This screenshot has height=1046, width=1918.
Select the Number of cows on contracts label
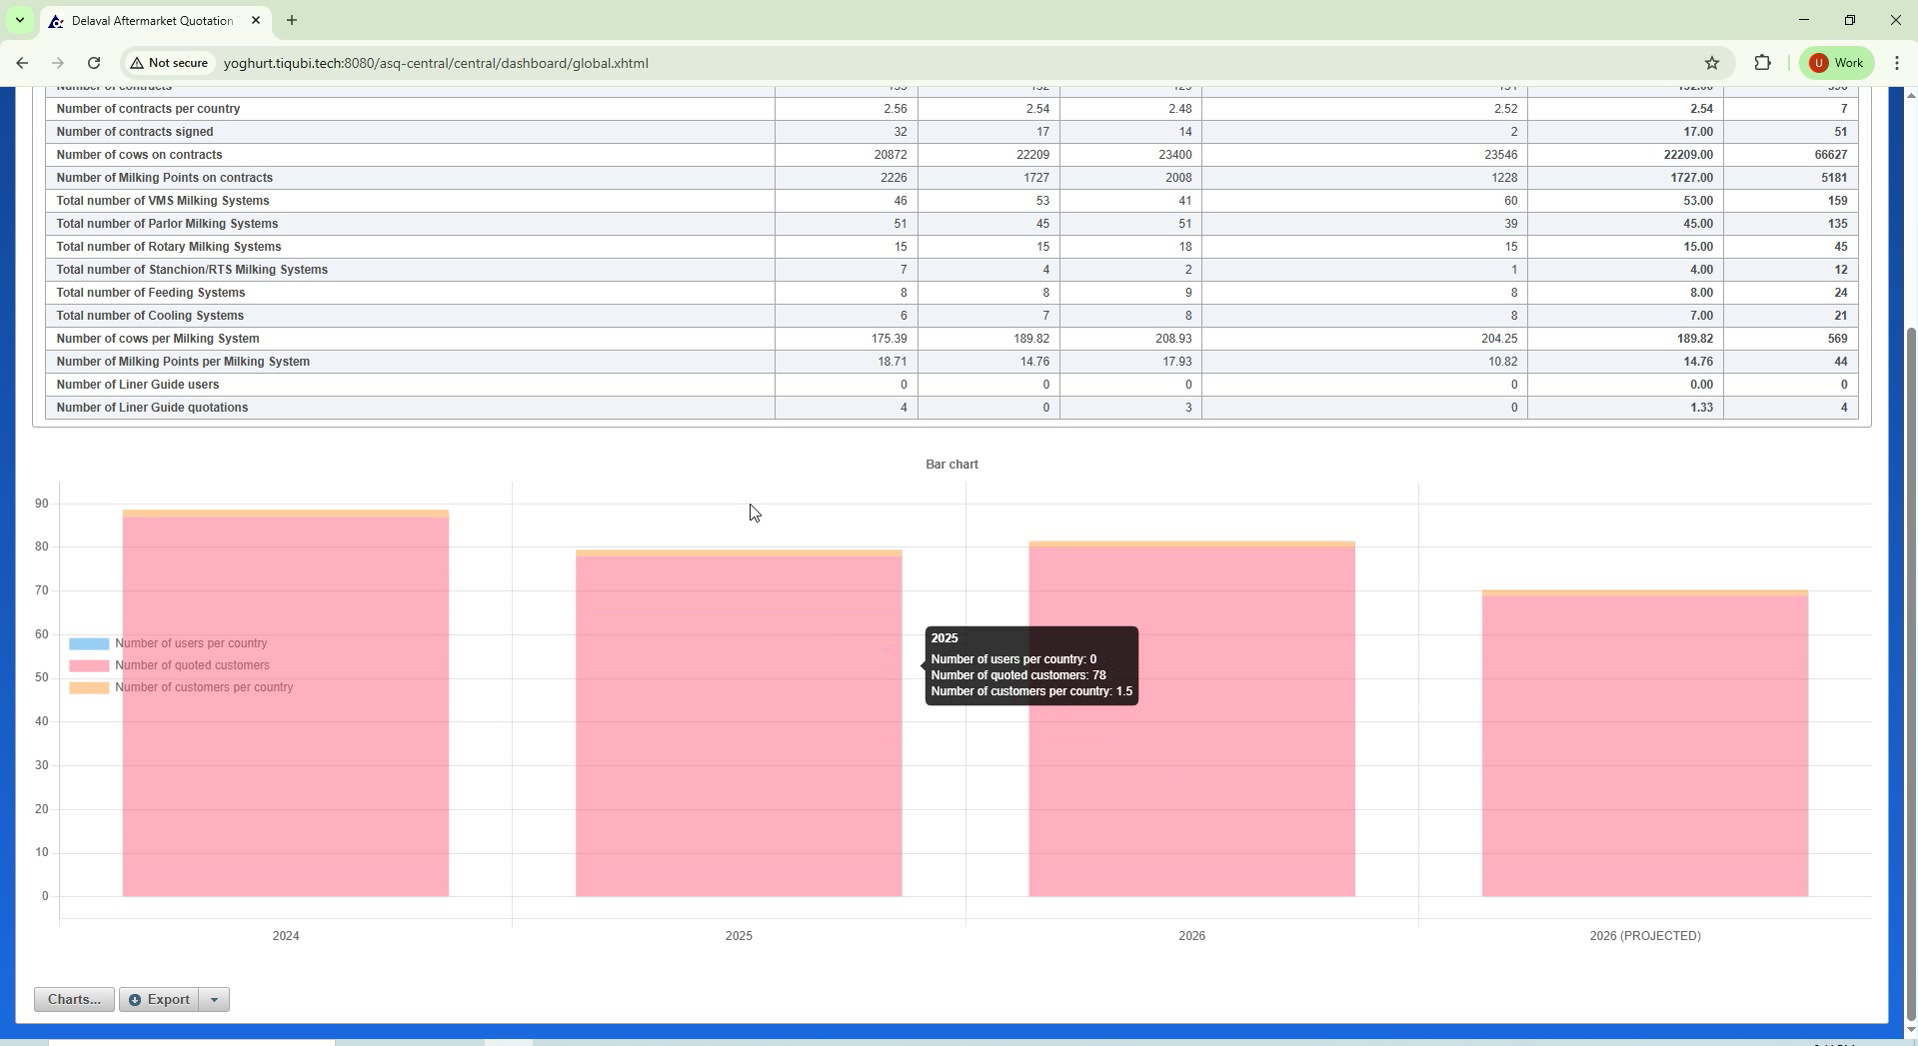(139, 155)
